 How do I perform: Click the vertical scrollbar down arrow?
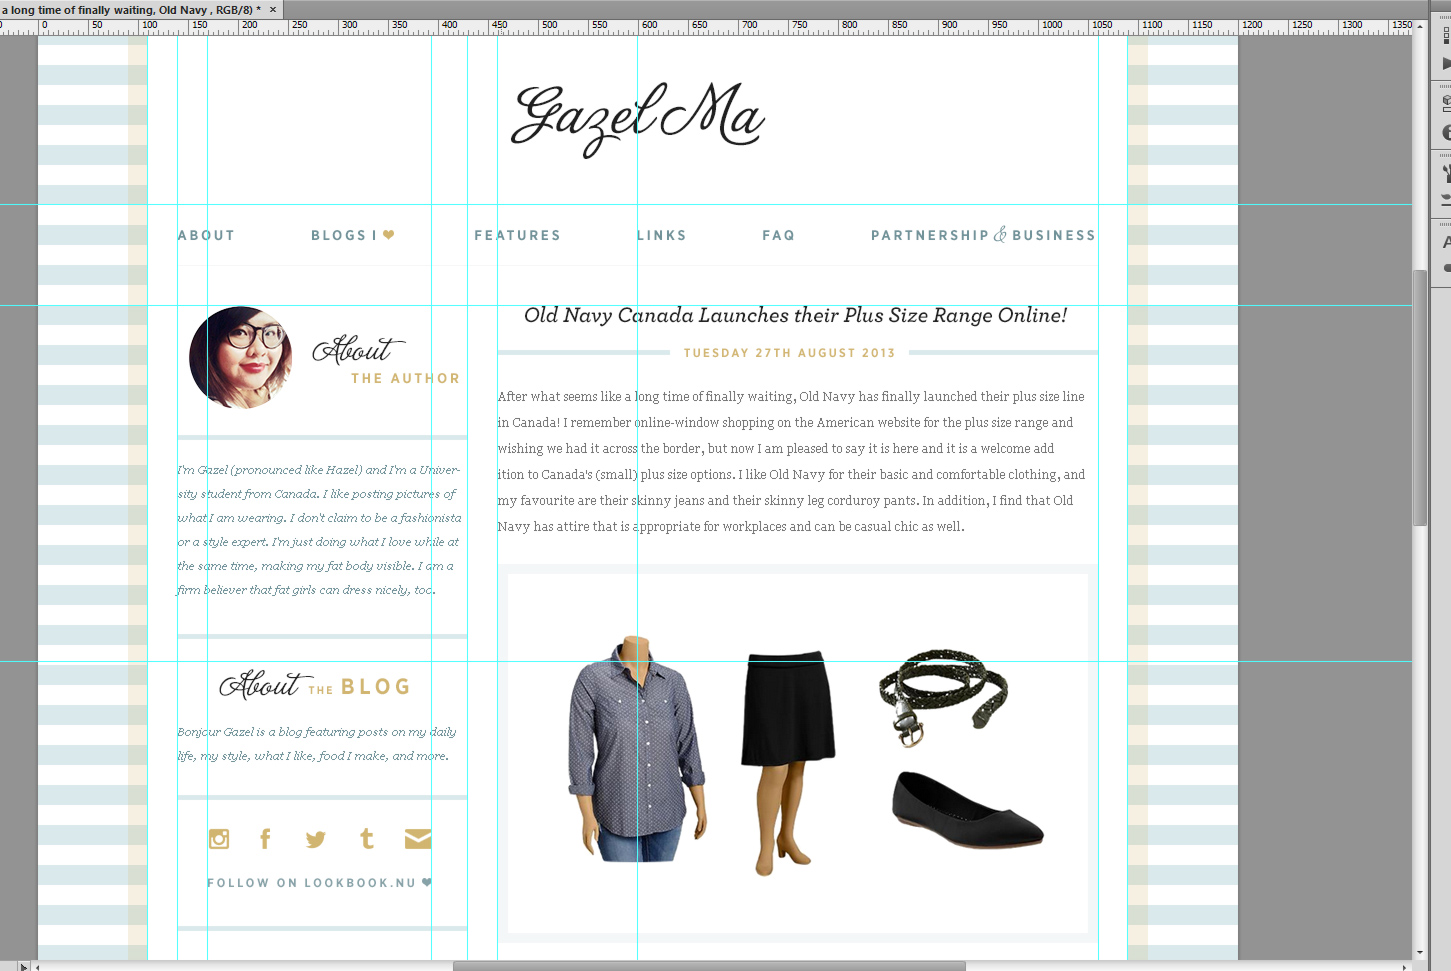[x=1420, y=953]
